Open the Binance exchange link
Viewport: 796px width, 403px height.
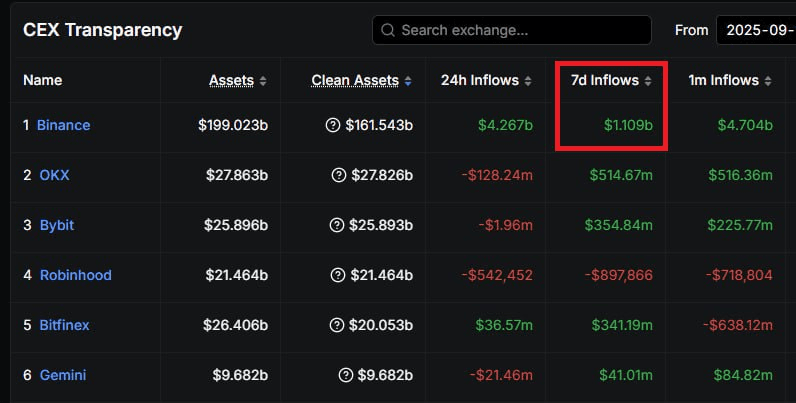point(63,126)
